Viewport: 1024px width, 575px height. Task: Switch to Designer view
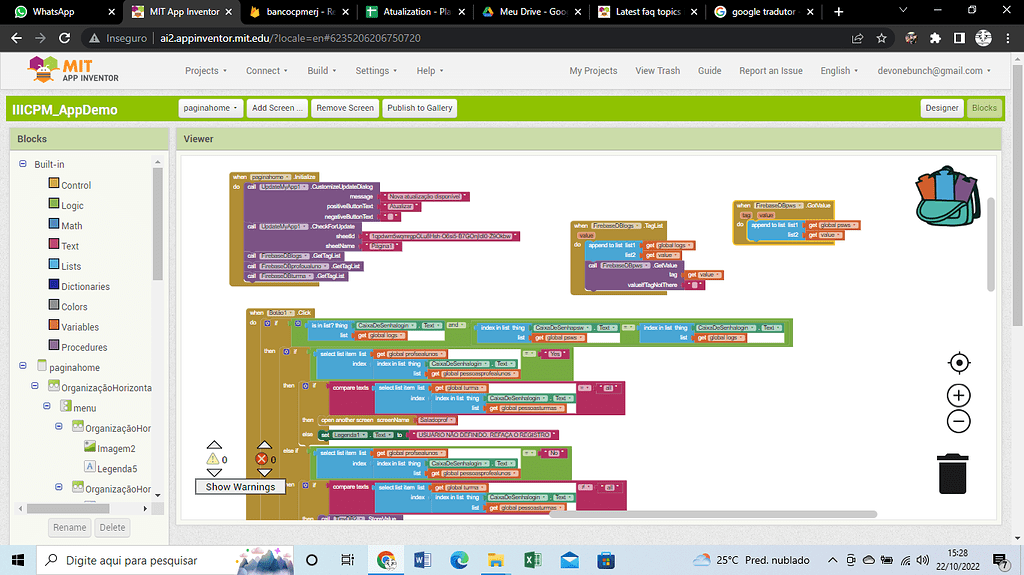(941, 108)
